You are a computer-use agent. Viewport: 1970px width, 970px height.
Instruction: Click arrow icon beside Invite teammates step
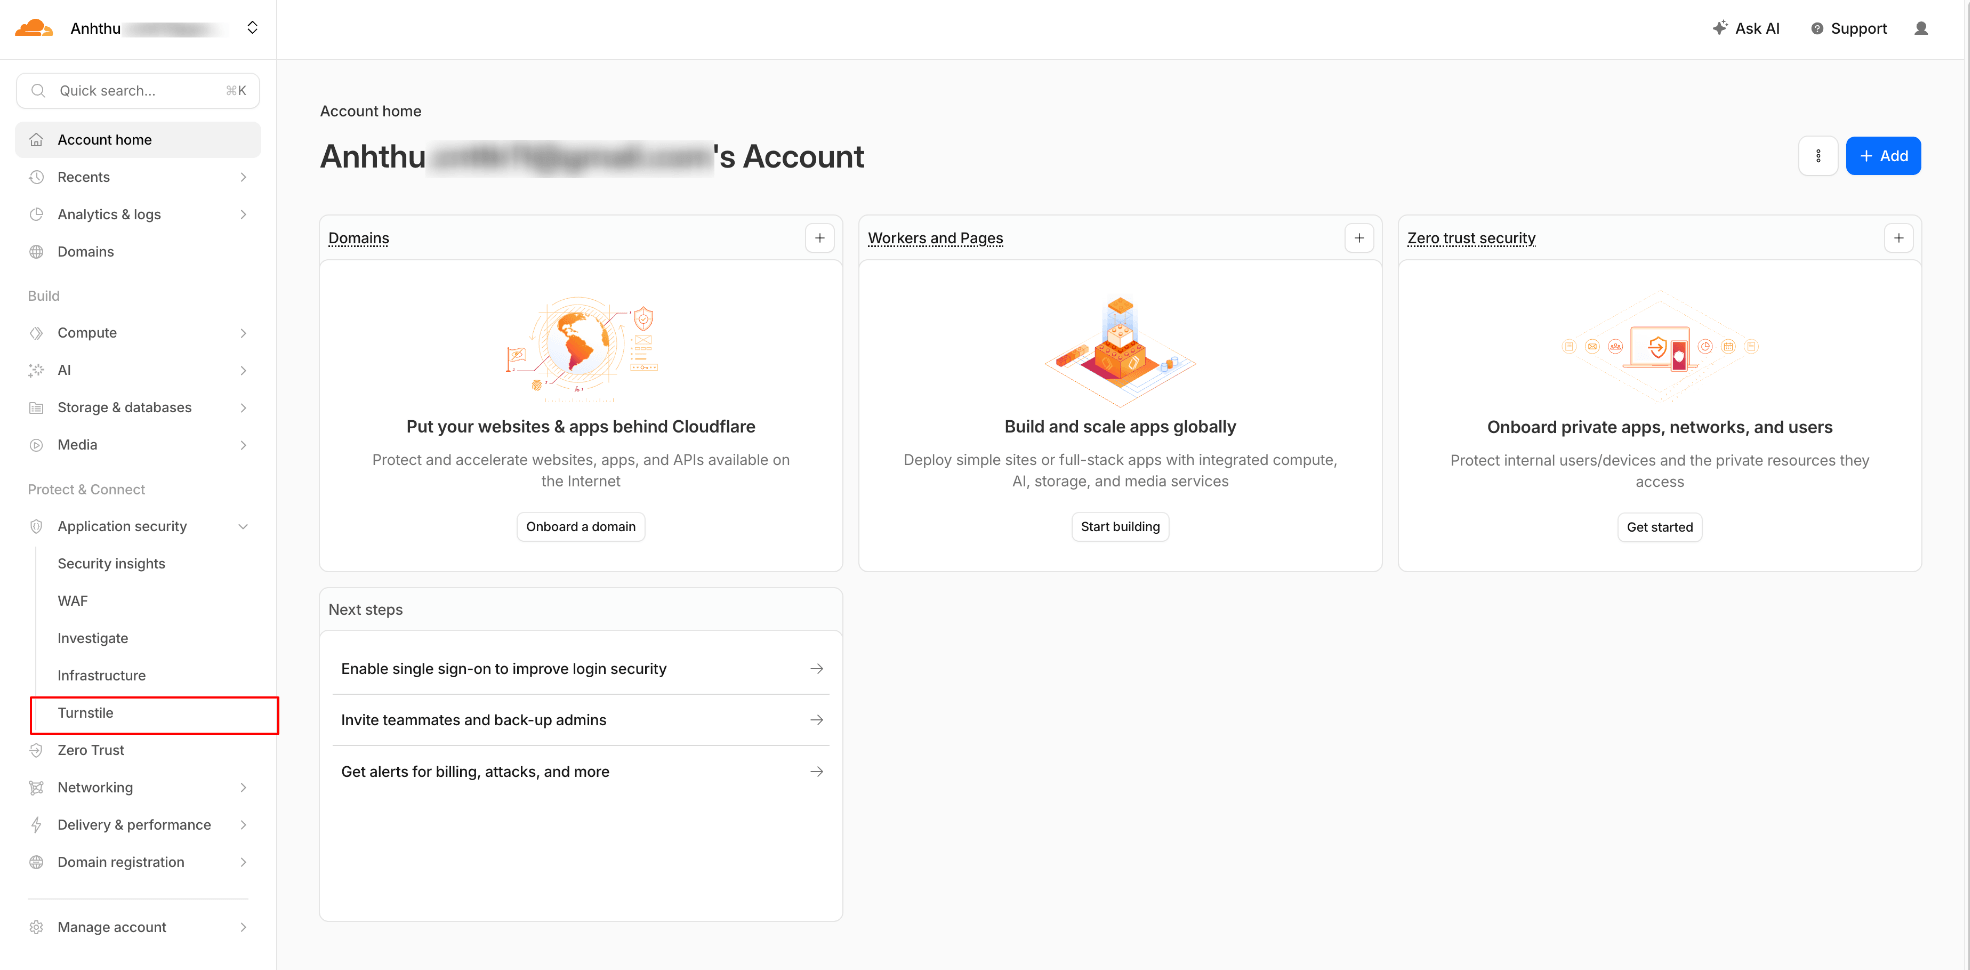tap(817, 720)
